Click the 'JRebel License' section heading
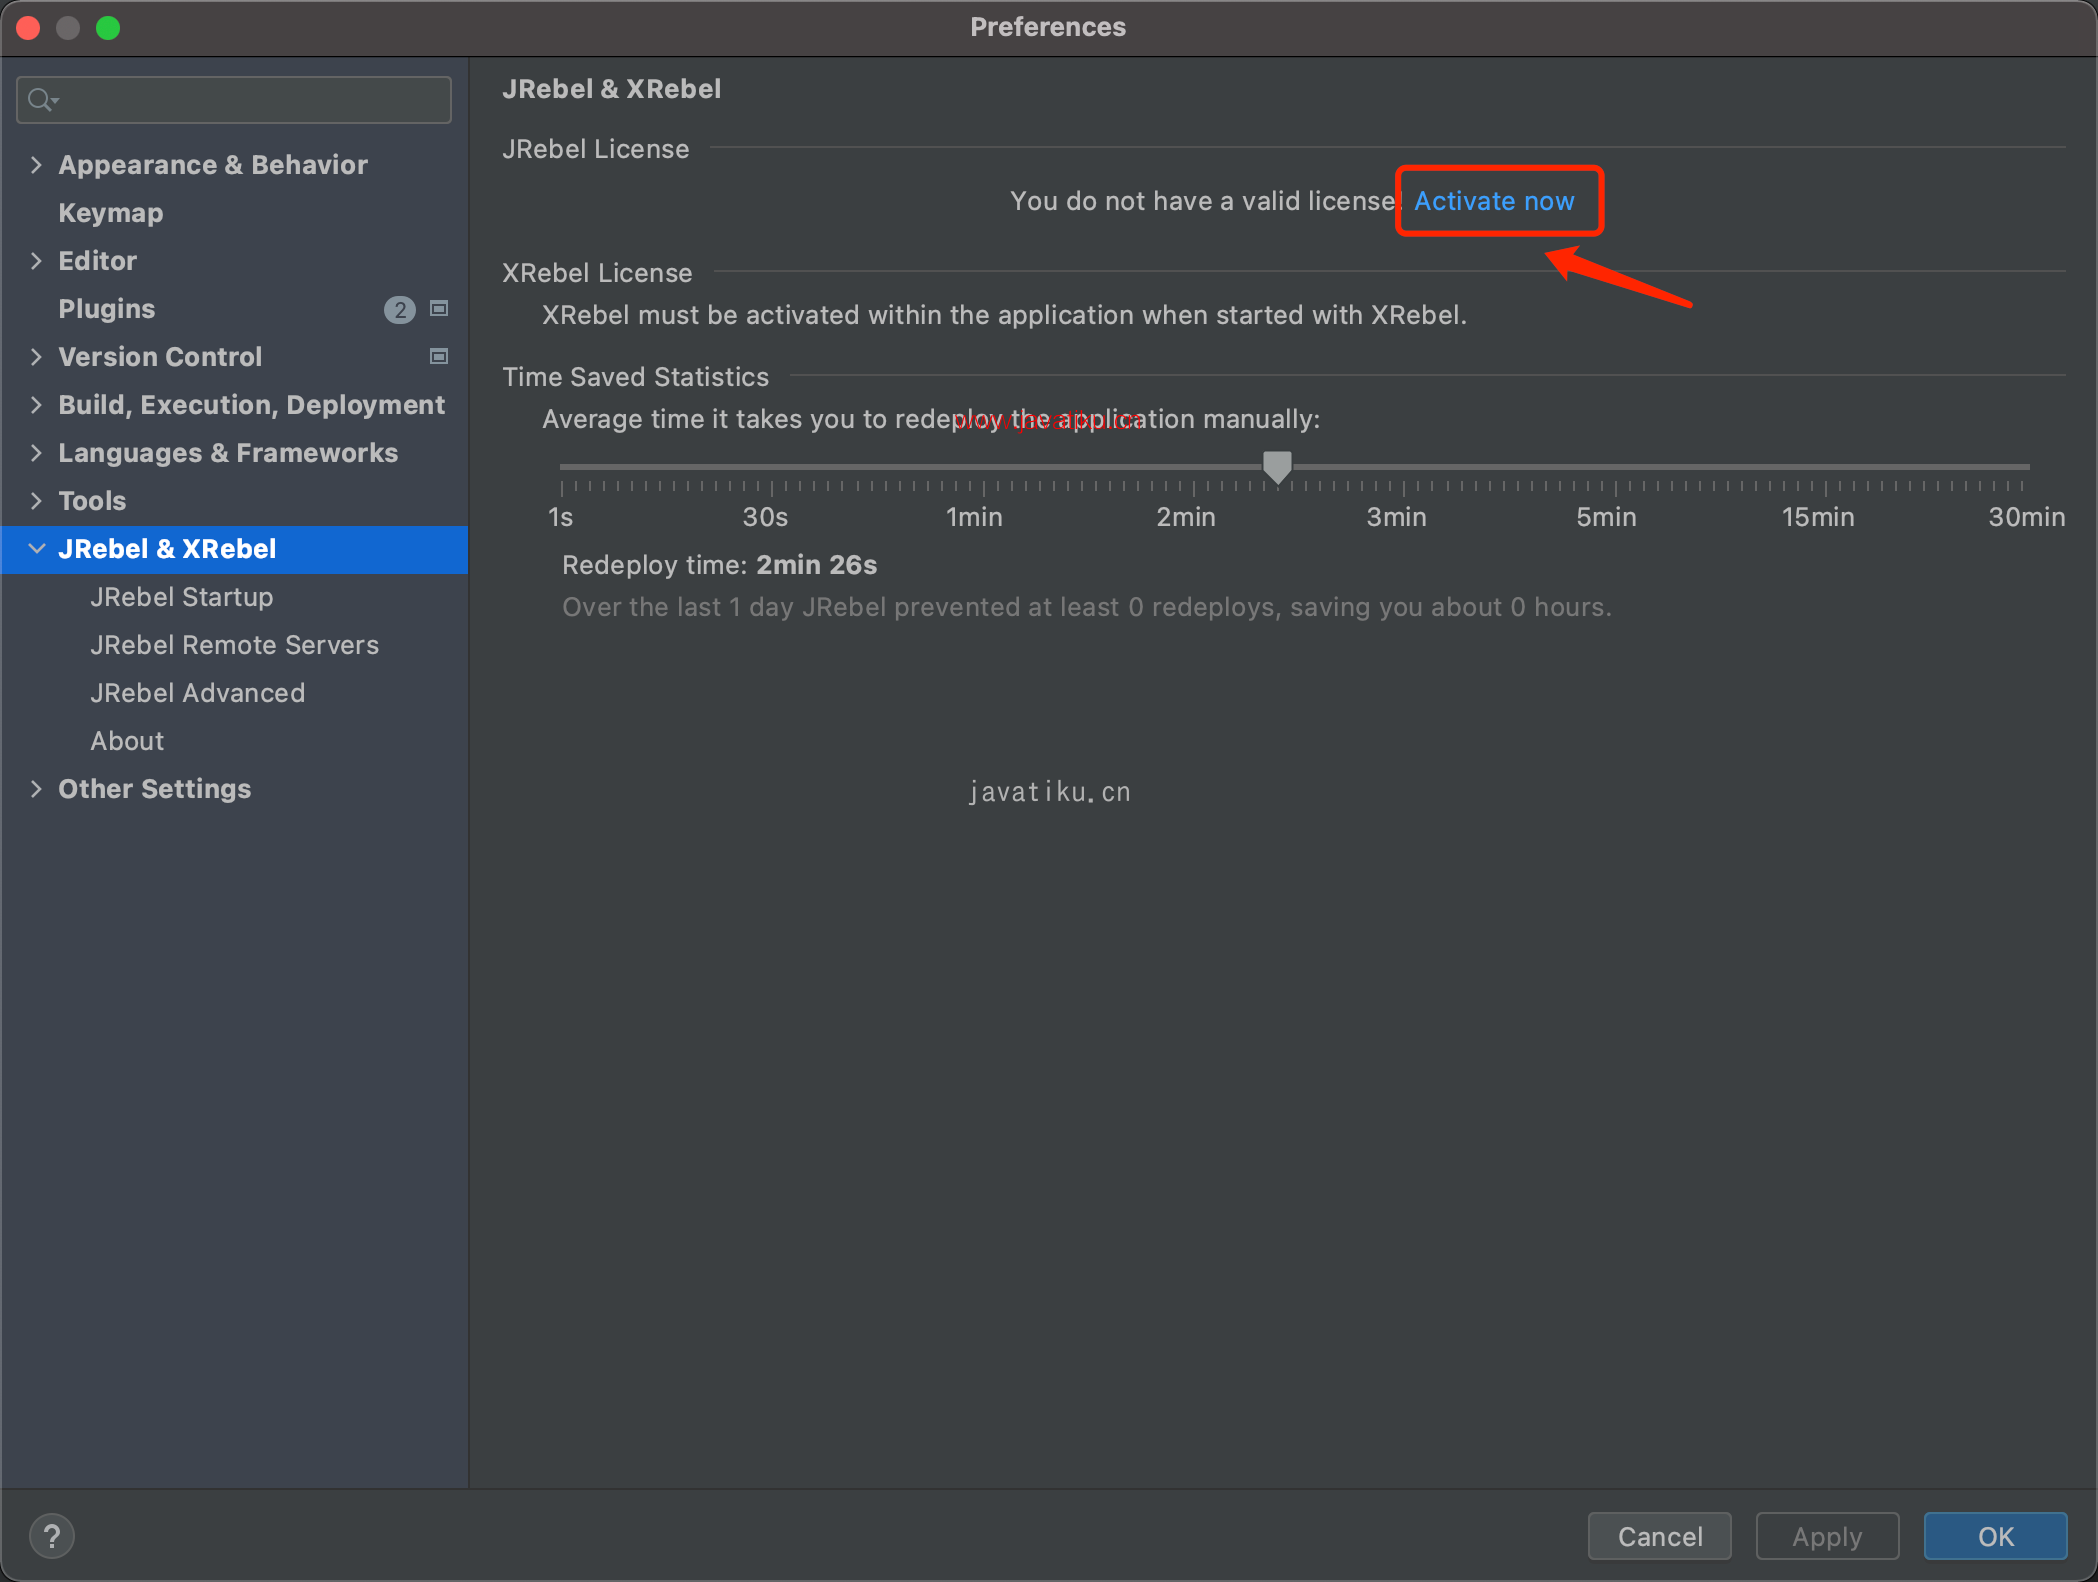This screenshot has width=2098, height=1582. click(596, 149)
